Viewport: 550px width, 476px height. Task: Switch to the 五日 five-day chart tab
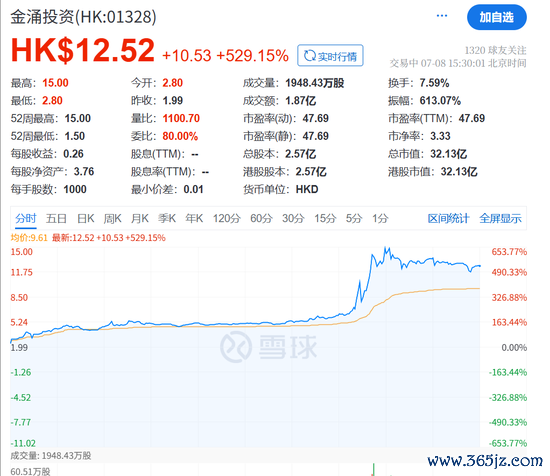56,218
